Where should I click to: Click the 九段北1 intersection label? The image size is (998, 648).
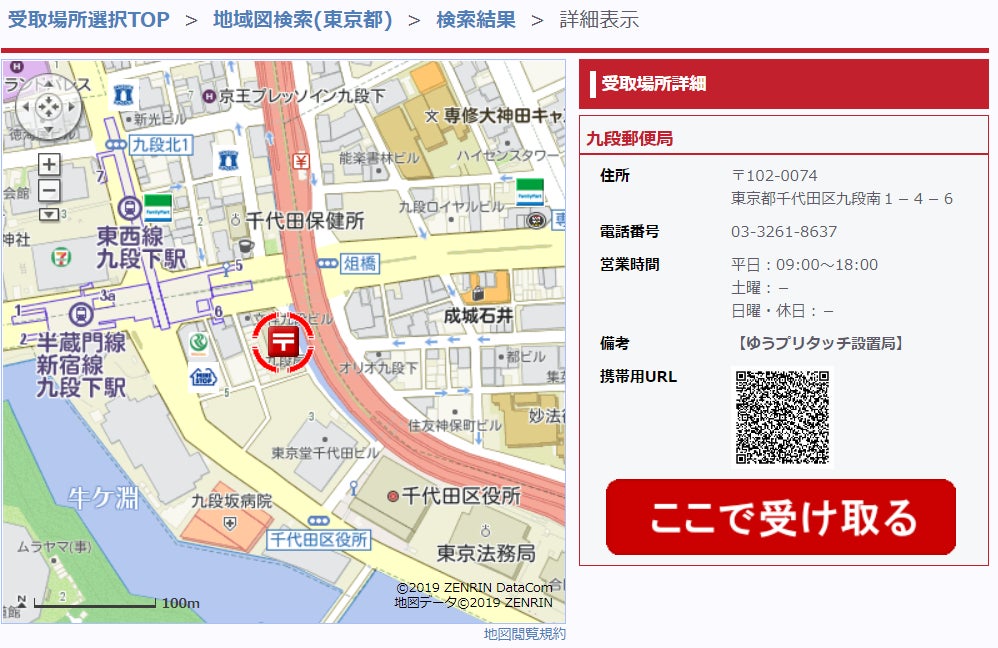pos(161,145)
